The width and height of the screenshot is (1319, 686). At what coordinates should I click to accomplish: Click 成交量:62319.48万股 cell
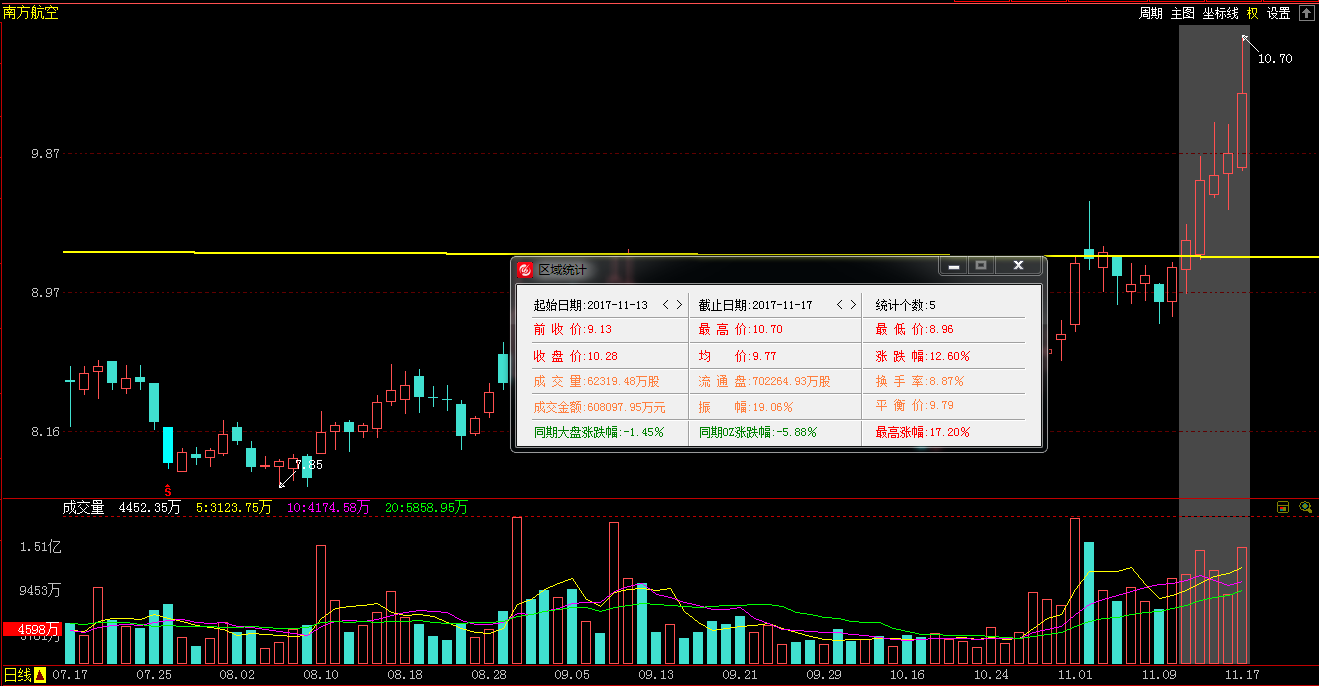(596, 381)
